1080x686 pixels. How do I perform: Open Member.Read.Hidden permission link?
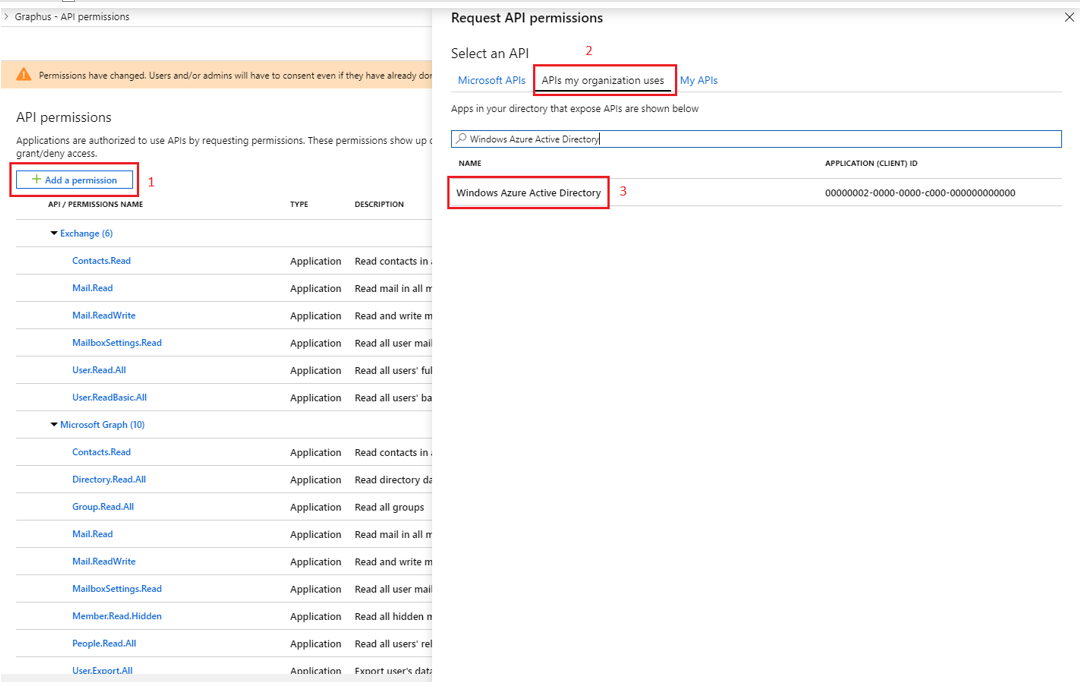coord(117,616)
